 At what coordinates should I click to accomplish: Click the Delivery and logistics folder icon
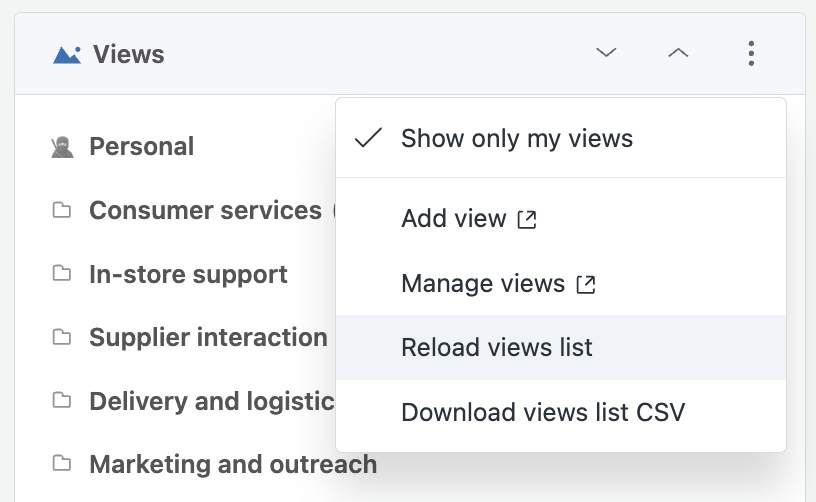[62, 400]
